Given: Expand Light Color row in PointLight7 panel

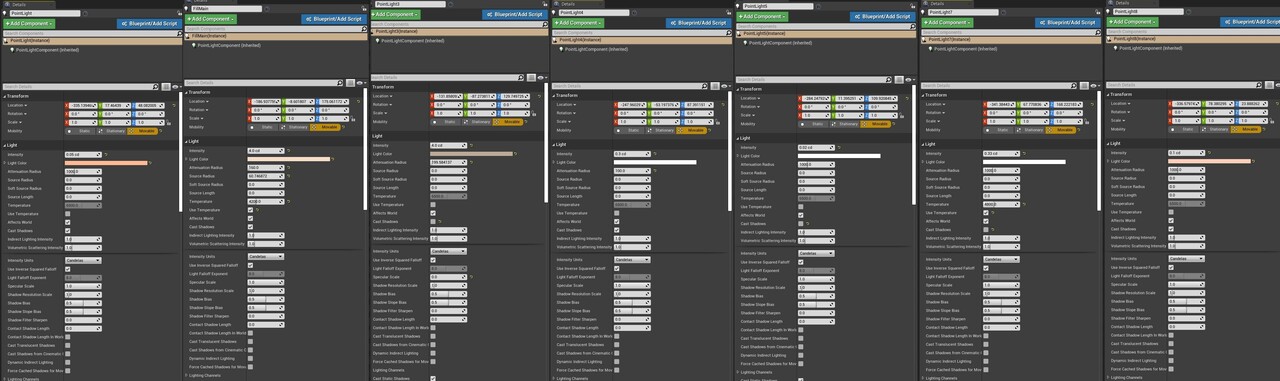Looking at the screenshot, I should [x=923, y=162].
